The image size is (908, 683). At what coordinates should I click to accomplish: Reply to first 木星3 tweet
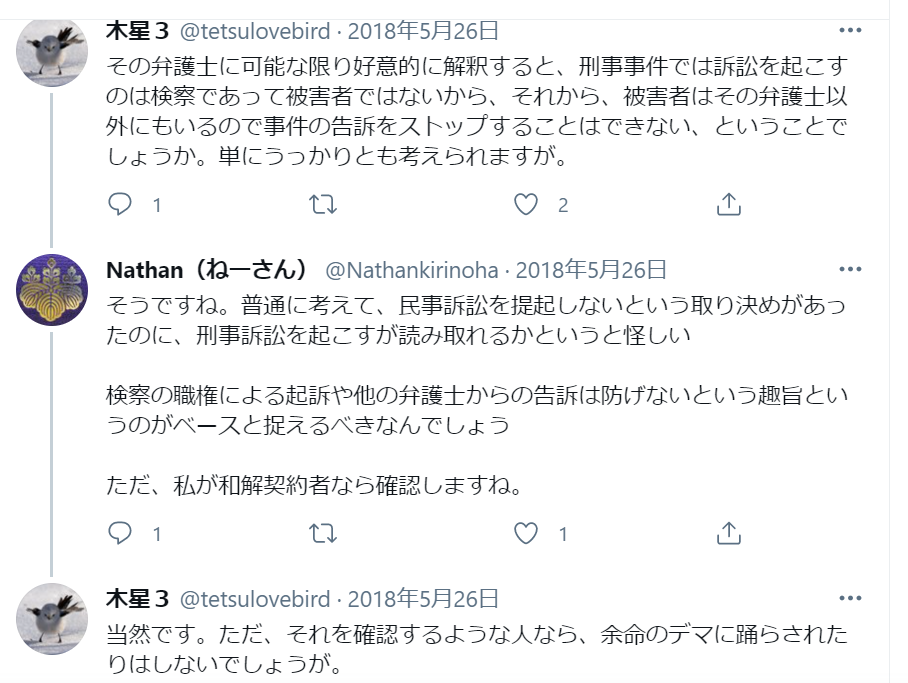120,205
